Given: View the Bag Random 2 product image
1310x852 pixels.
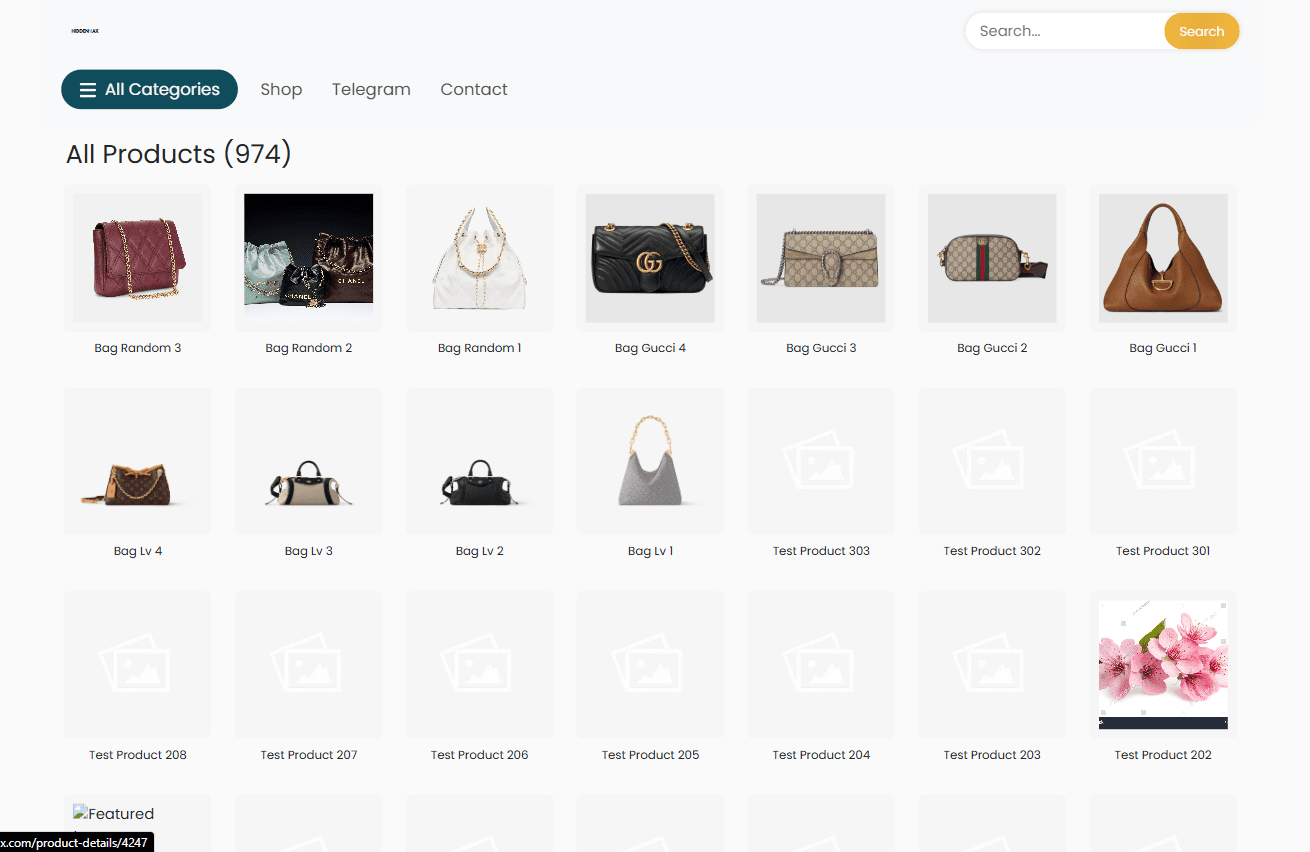Looking at the screenshot, I should coord(309,258).
